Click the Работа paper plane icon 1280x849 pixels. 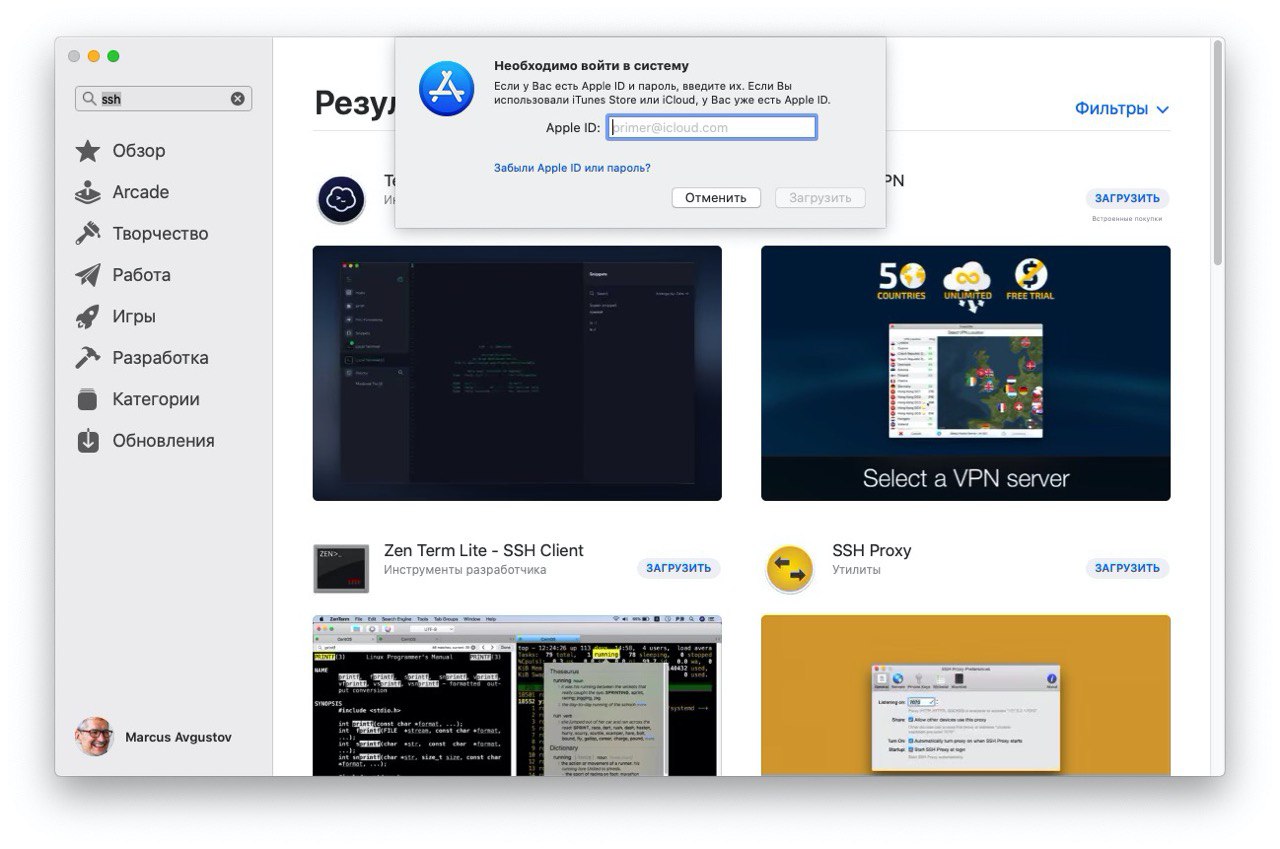[88, 275]
